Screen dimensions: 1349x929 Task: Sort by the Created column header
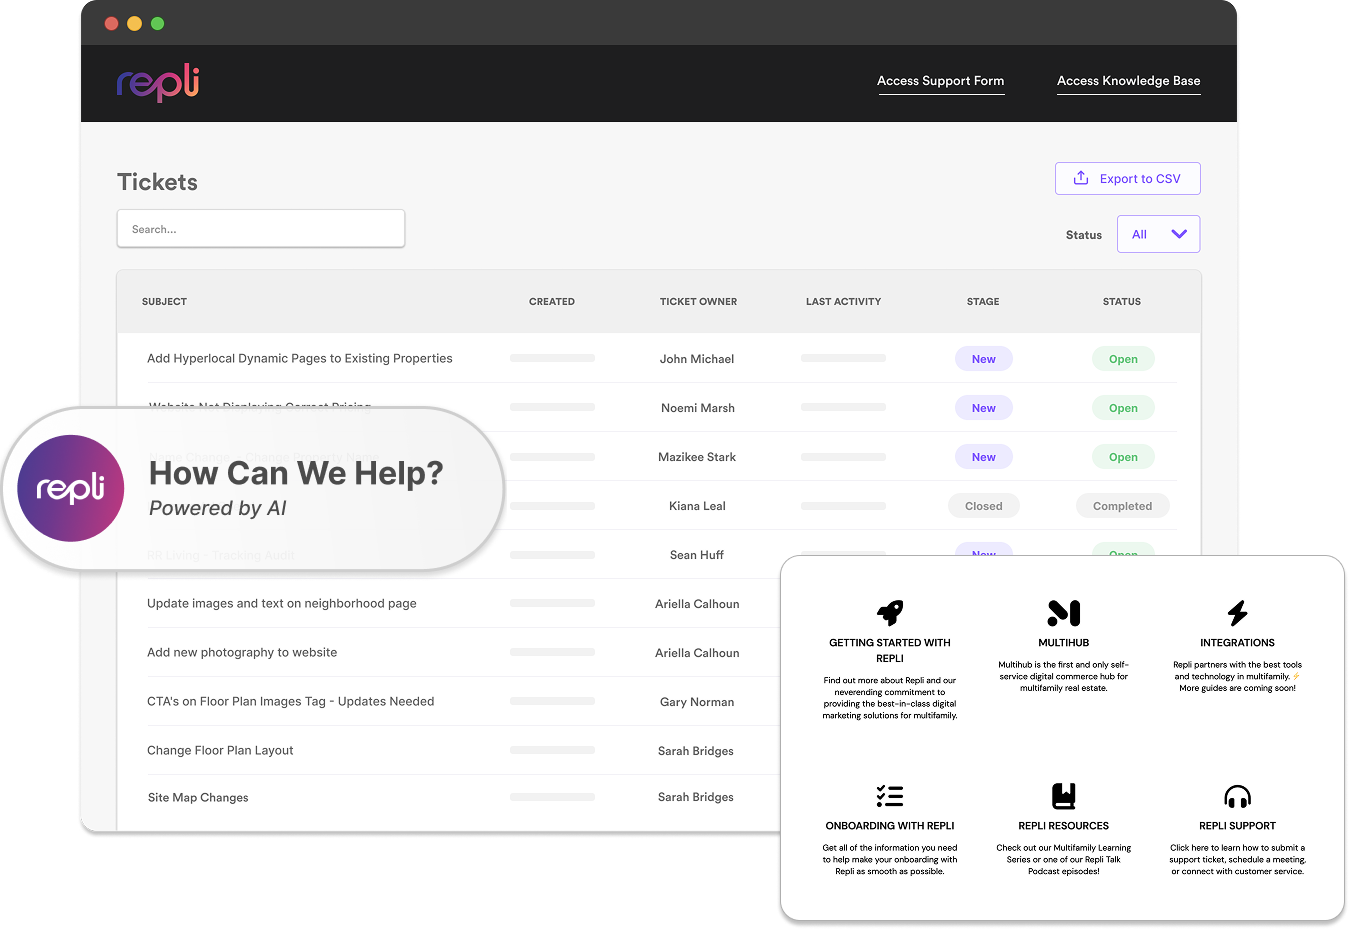[552, 301]
